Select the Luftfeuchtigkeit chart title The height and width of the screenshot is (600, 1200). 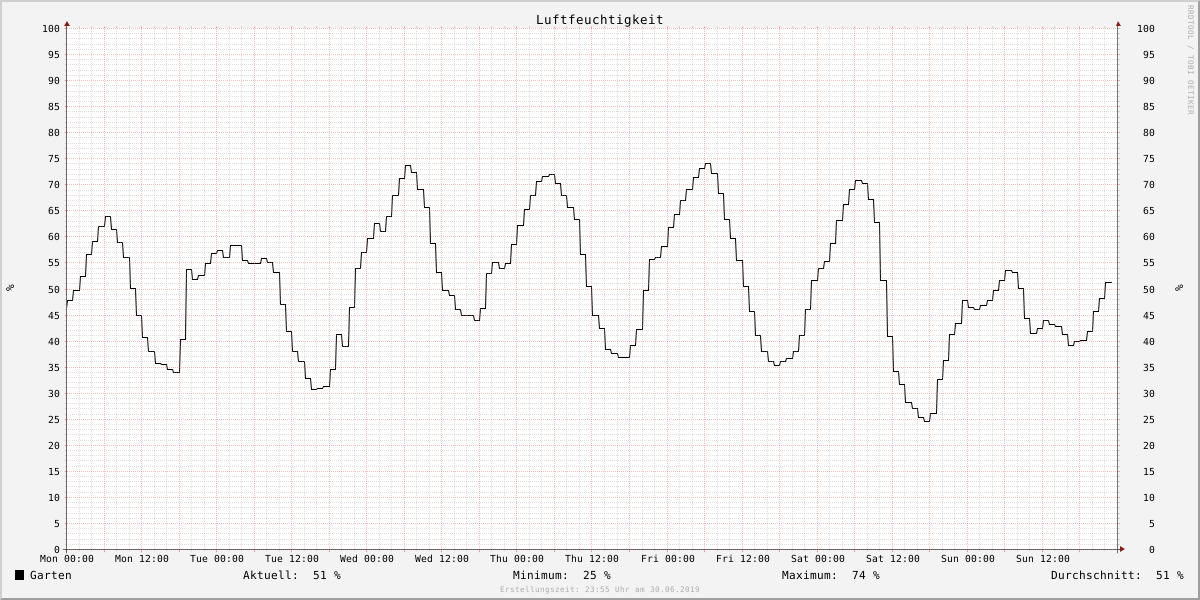(599, 19)
